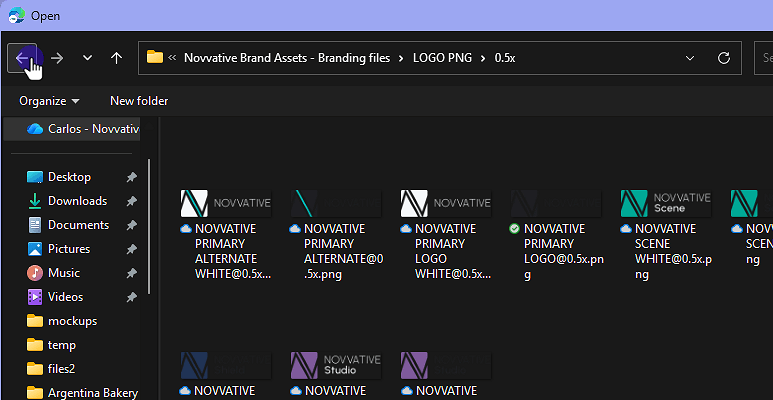Click the pin icon beside Music
Screen dimensions: 773x400
coord(131,273)
